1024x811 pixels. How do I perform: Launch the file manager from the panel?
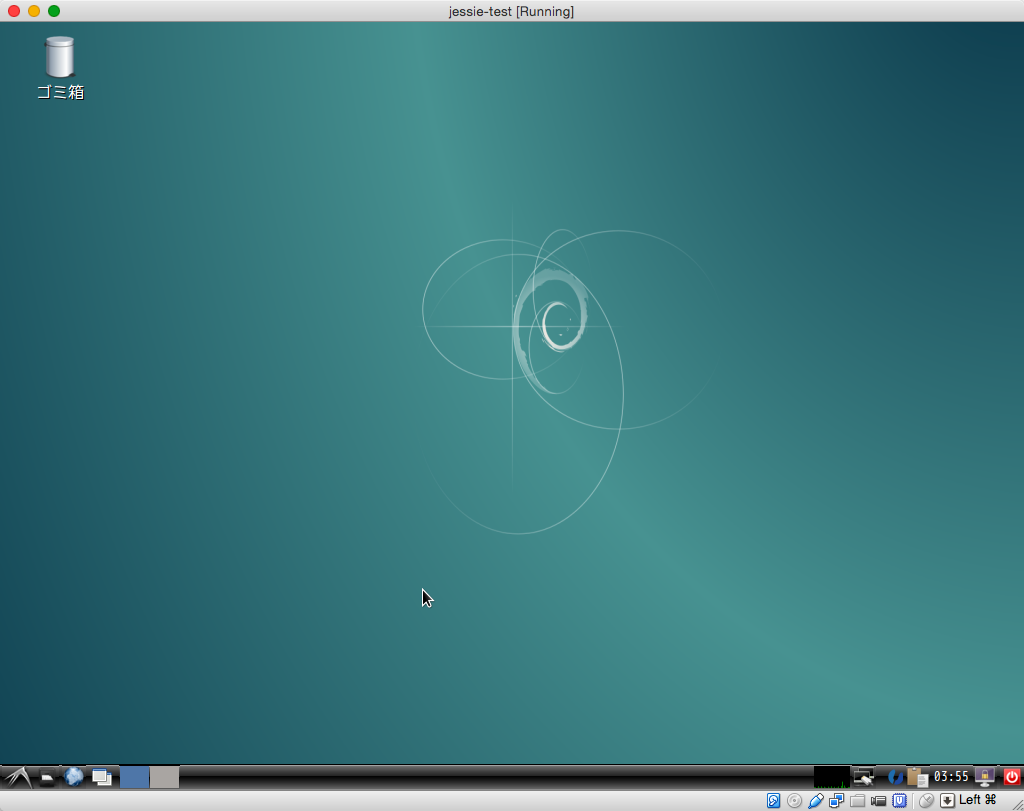(x=47, y=777)
